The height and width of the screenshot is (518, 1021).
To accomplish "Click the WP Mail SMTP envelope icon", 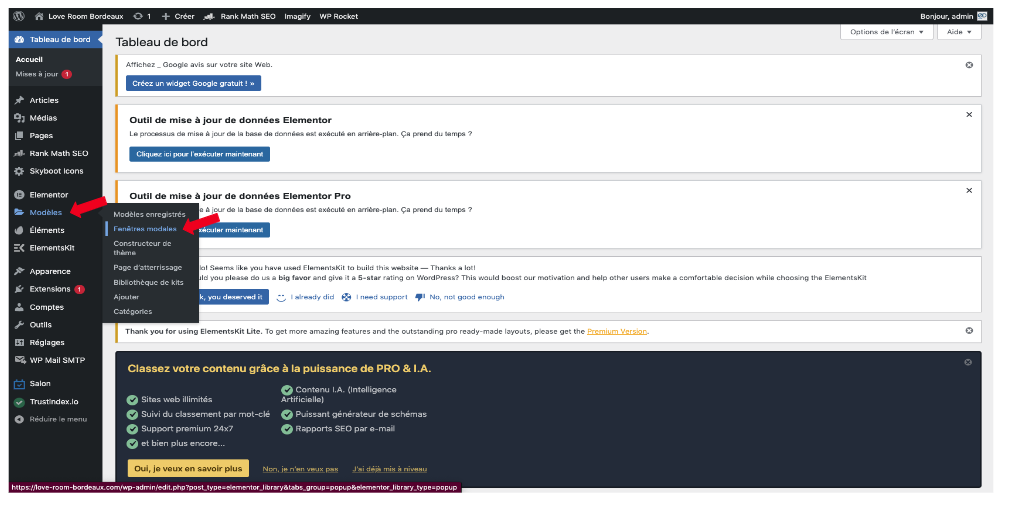I will click(x=20, y=359).
